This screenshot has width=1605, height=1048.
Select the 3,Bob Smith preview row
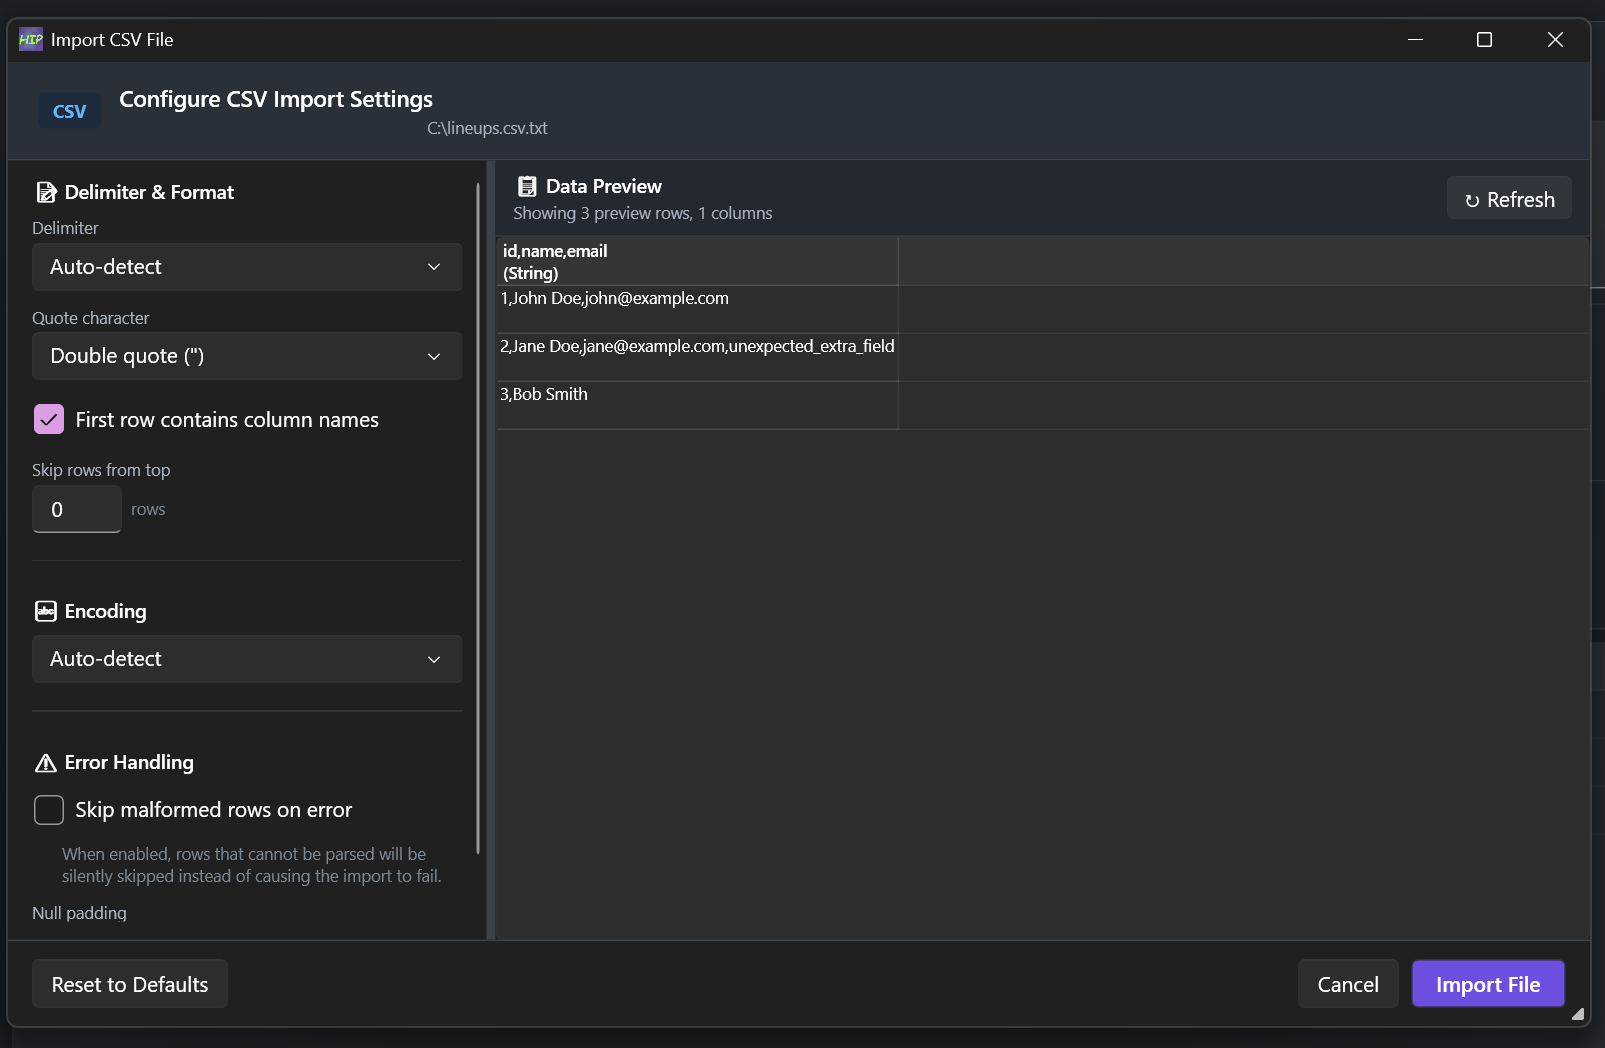[1042, 405]
